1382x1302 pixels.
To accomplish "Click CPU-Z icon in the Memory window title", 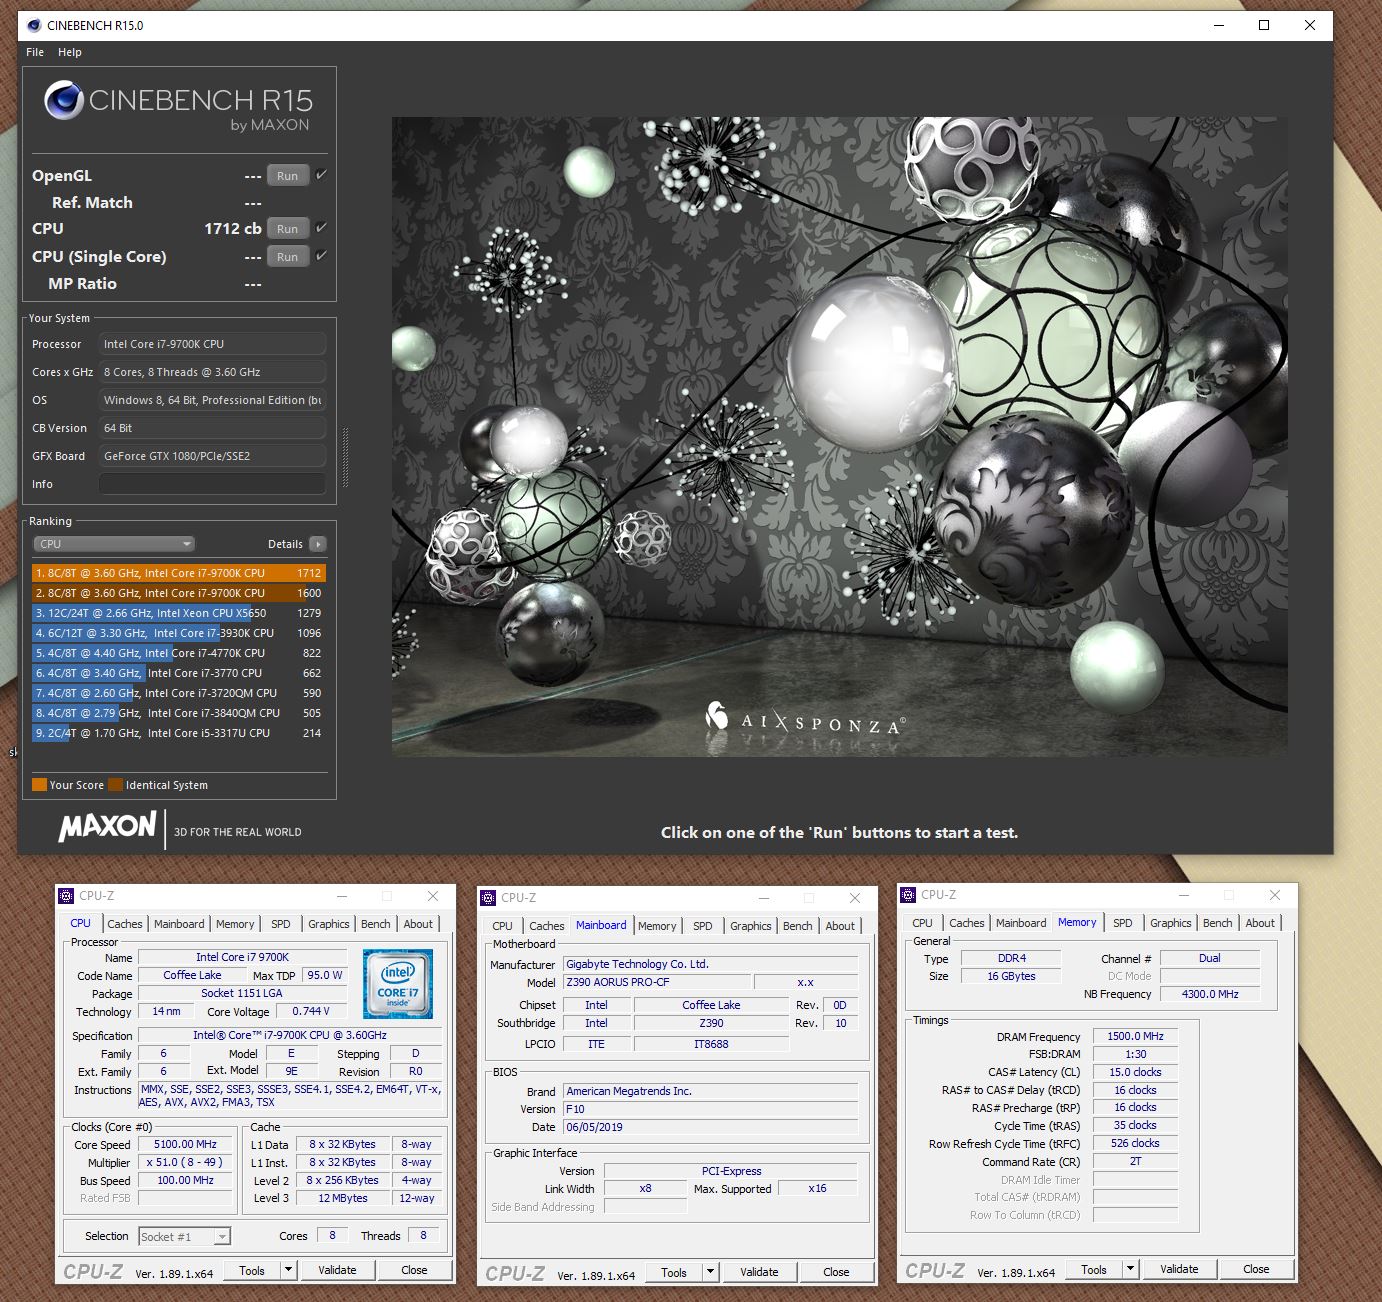I will pyautogui.click(x=909, y=895).
